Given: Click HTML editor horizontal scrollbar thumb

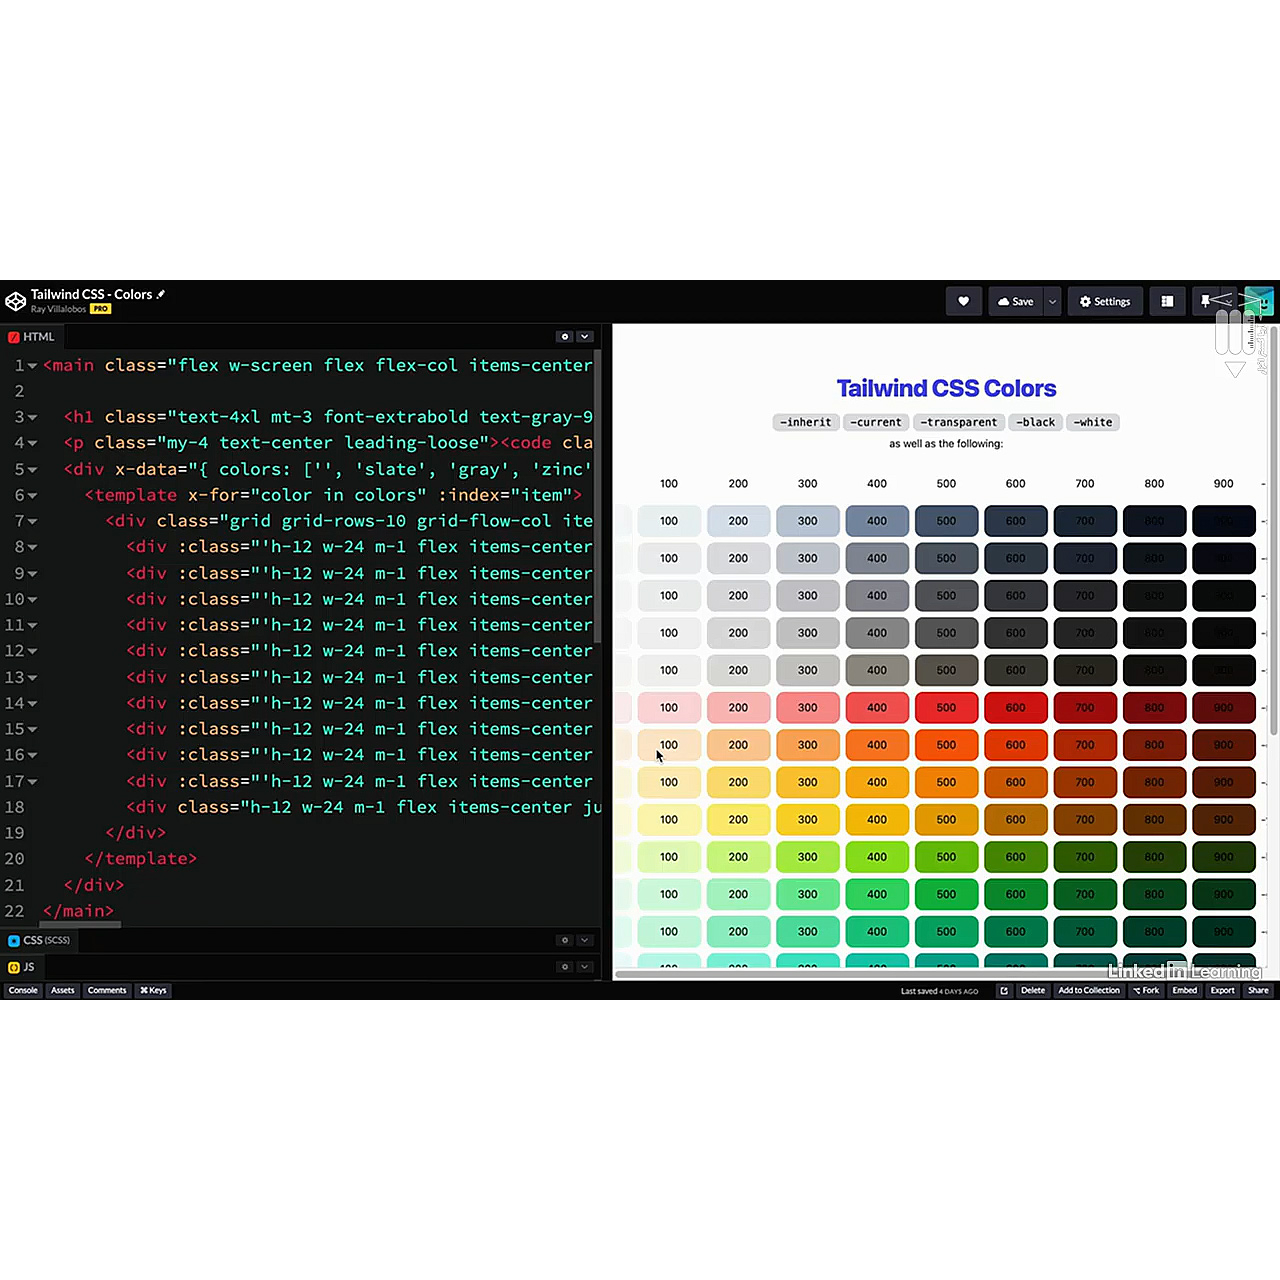Looking at the screenshot, I should [x=80, y=925].
